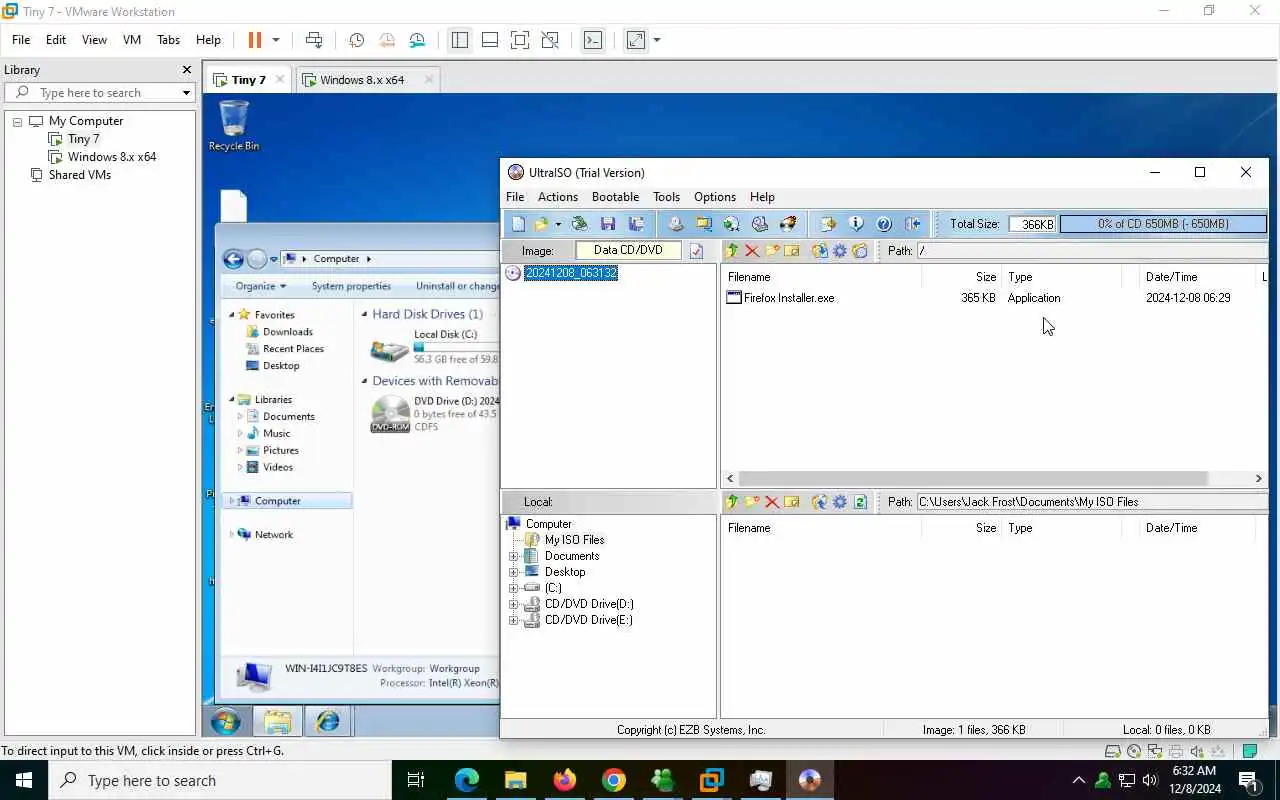Click the Properties document icon in UltraISO toolbar
Screen dimensions: 1280x800
click(828, 224)
